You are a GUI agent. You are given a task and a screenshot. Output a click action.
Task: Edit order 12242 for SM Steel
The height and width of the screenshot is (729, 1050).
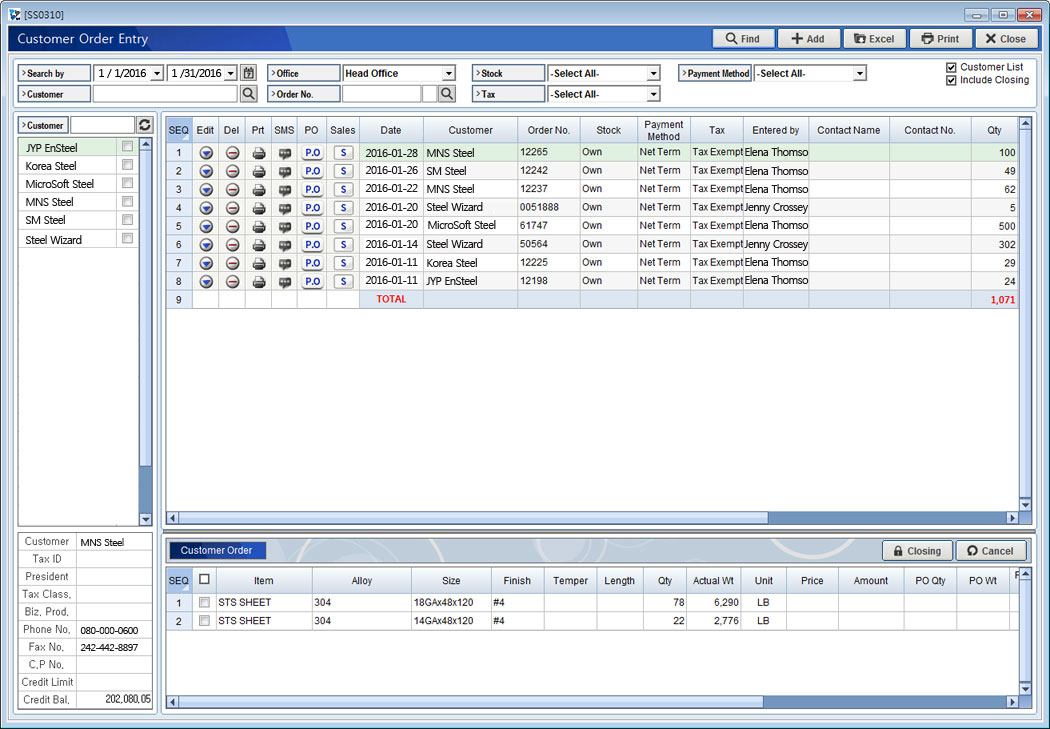[x=206, y=171]
